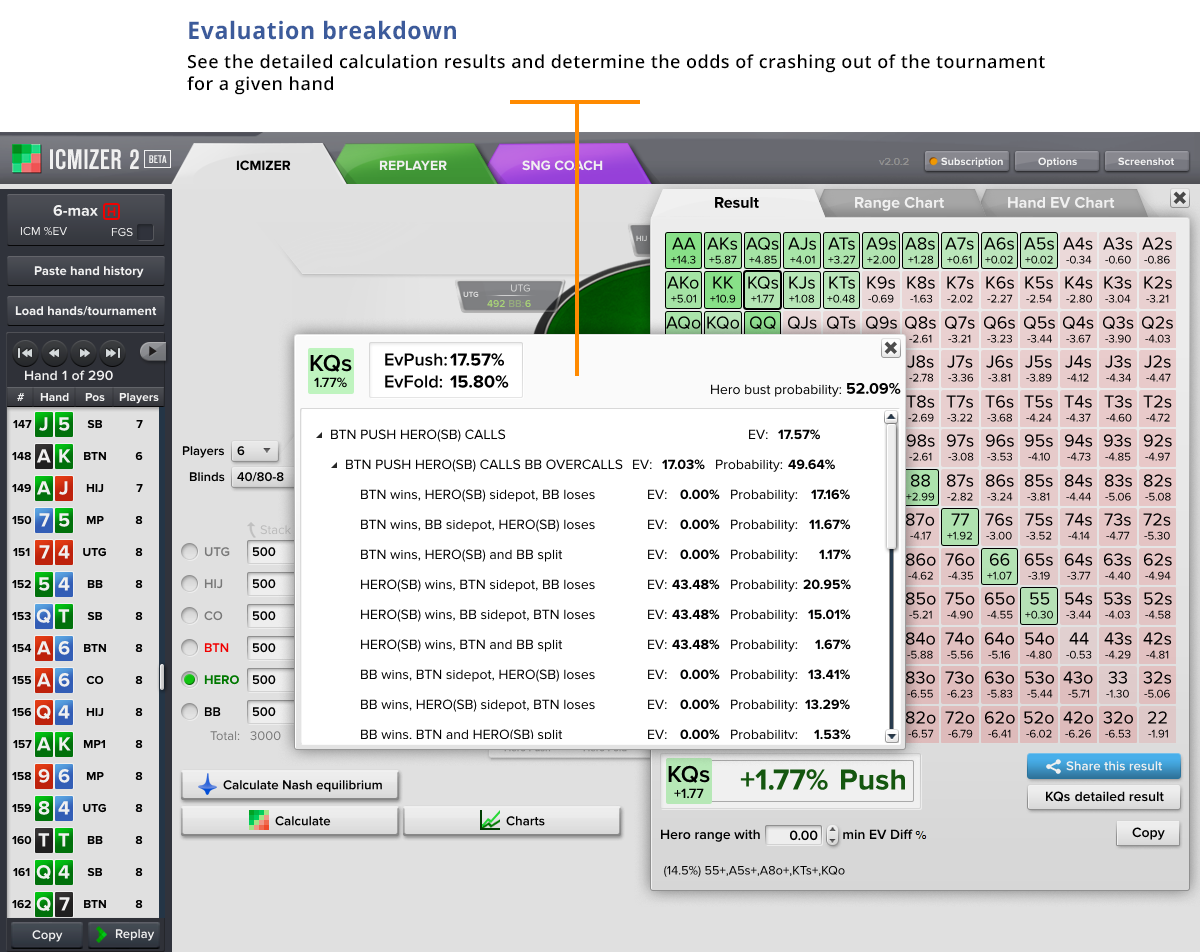
Task: Click Copy button below hand list
Action: coord(47,935)
